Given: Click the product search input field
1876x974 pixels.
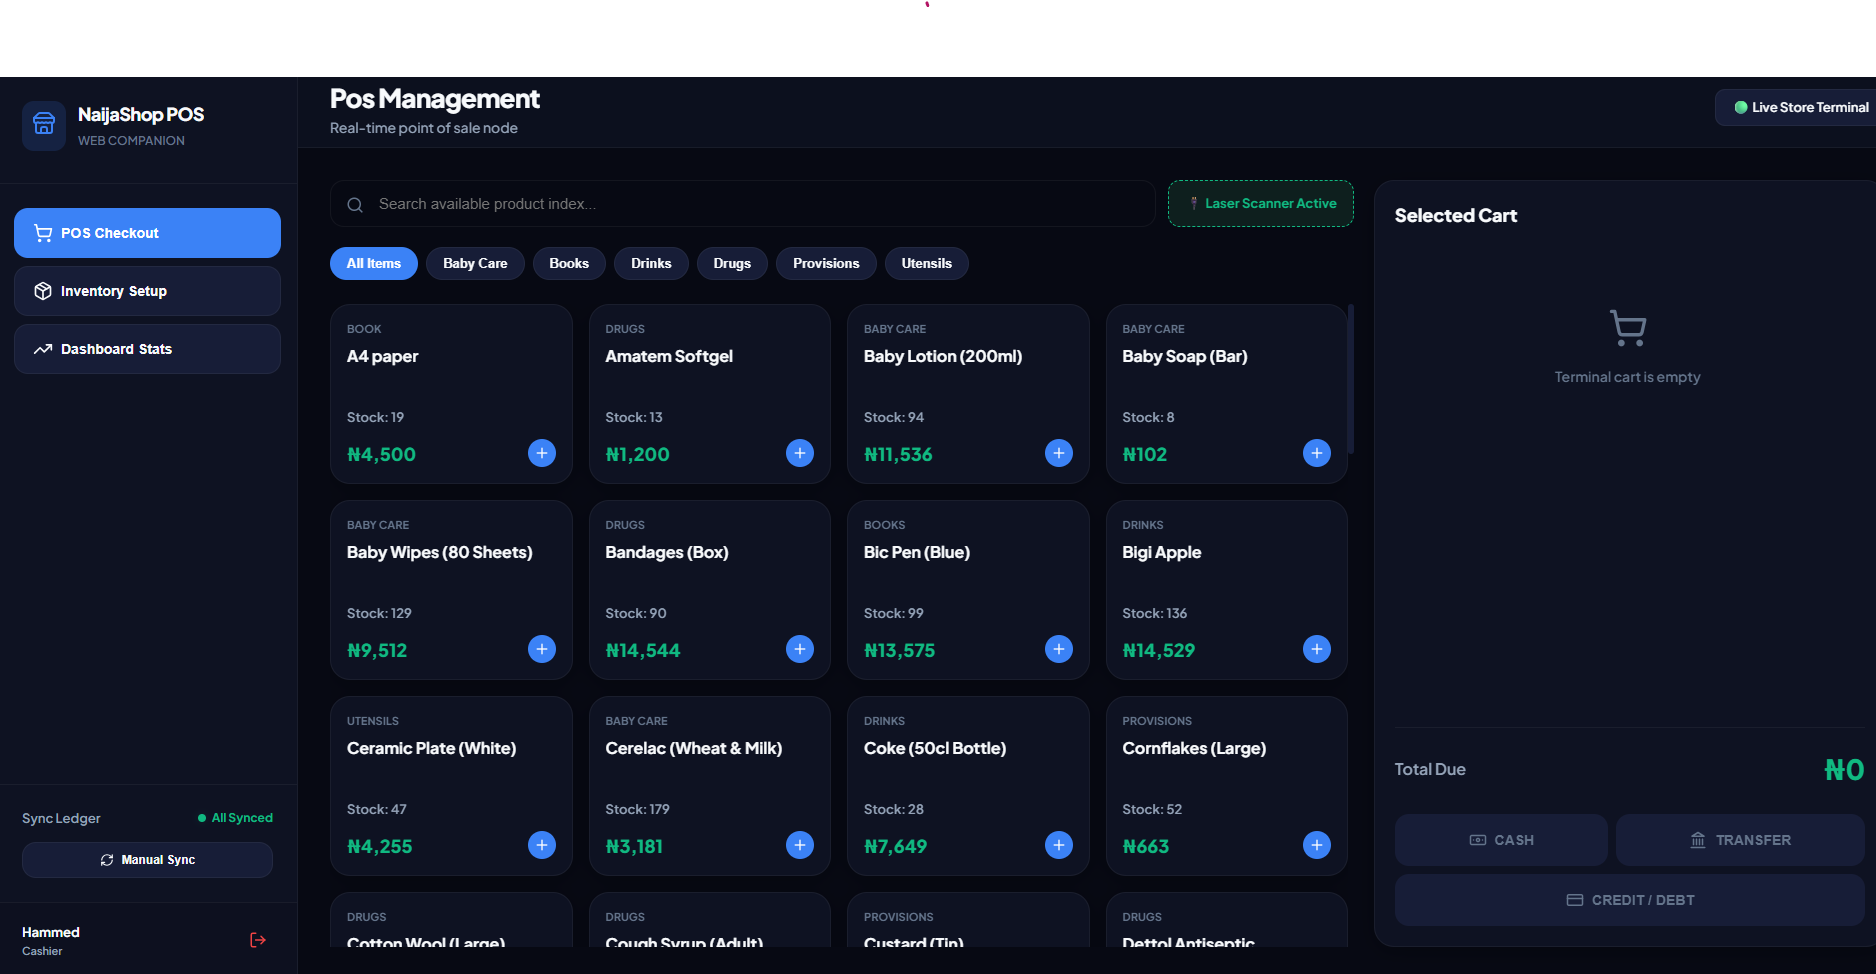Looking at the screenshot, I should point(743,204).
